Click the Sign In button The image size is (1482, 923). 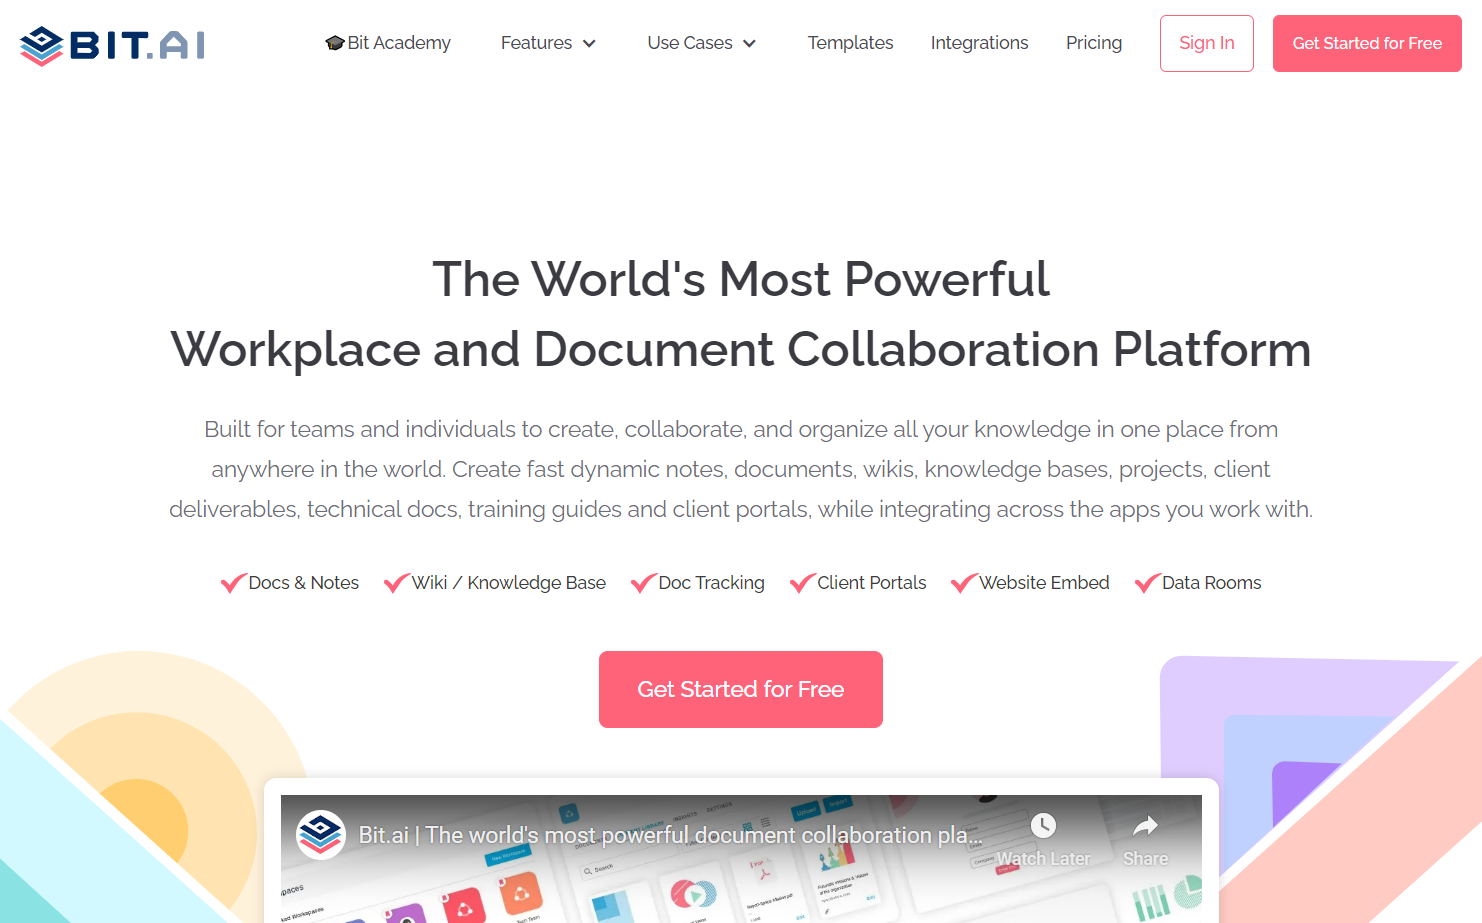point(1207,43)
